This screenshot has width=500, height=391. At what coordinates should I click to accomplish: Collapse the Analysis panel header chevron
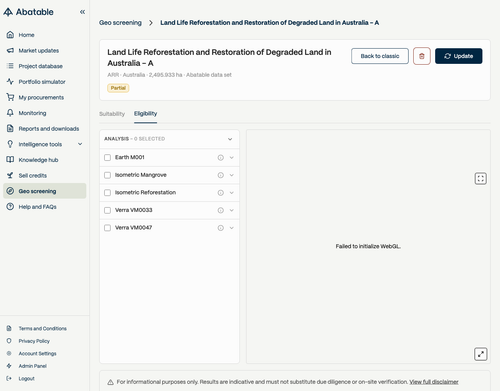230,139
